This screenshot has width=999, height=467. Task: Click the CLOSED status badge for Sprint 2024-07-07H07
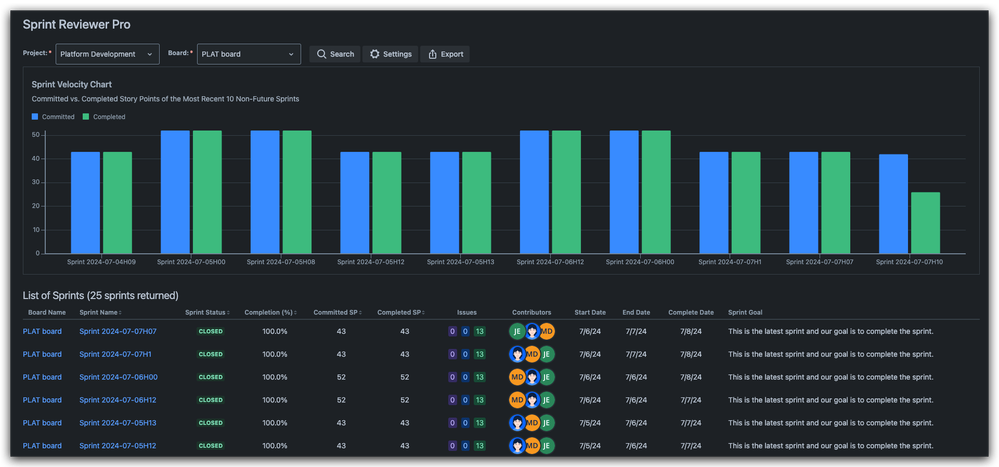tap(211, 331)
